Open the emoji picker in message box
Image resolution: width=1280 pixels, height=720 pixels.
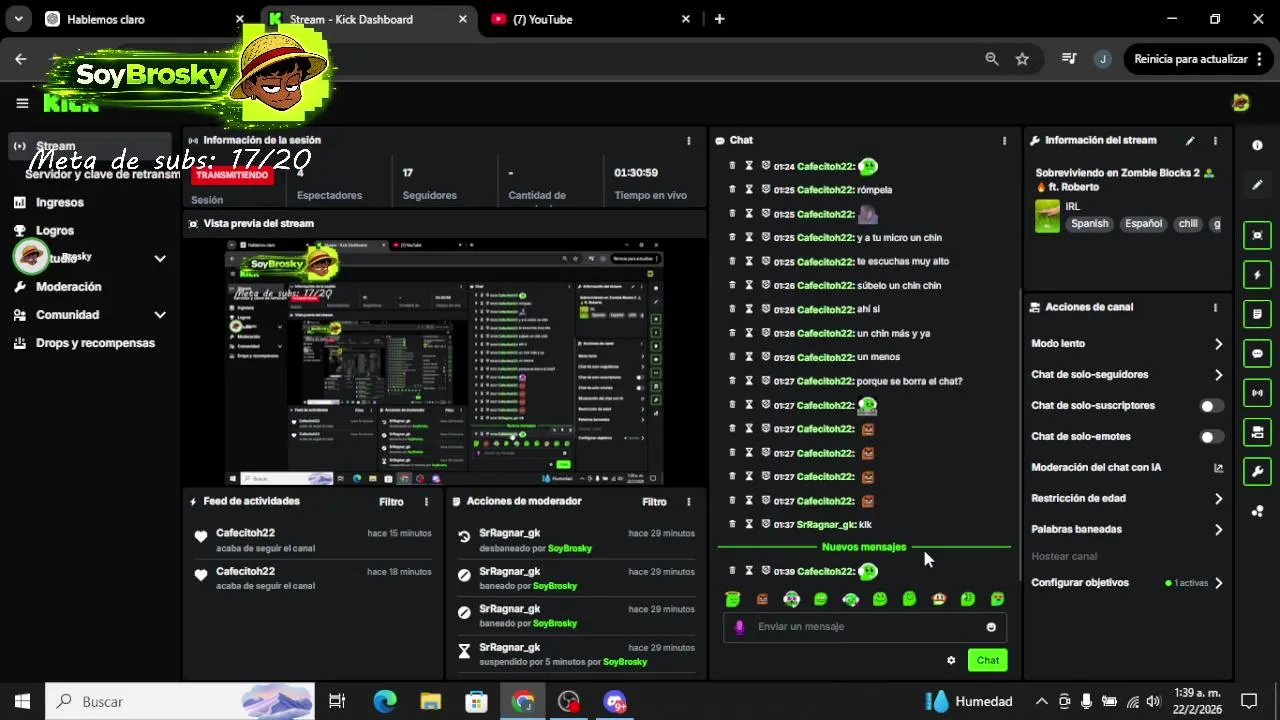[991, 627]
